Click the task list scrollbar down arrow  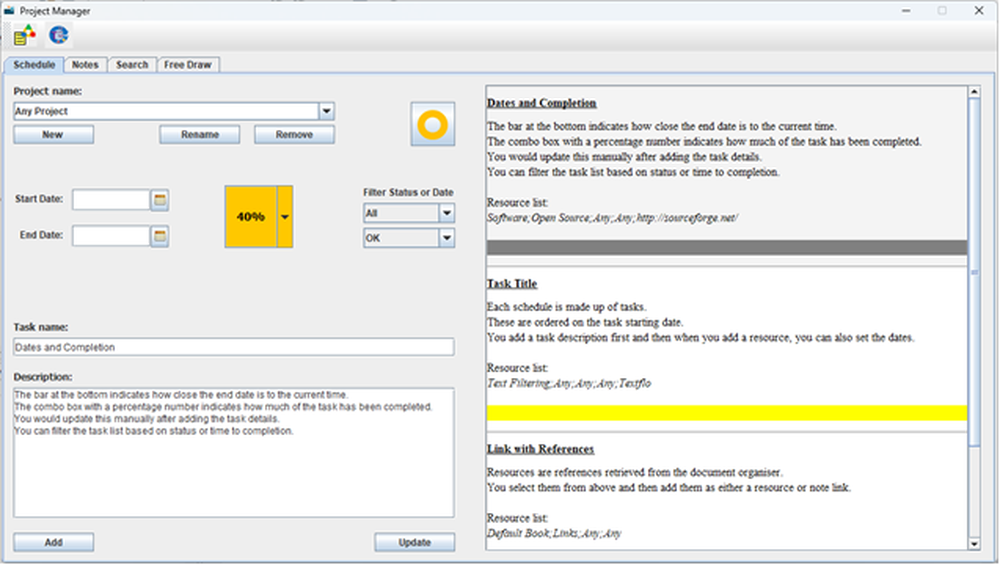click(x=974, y=544)
